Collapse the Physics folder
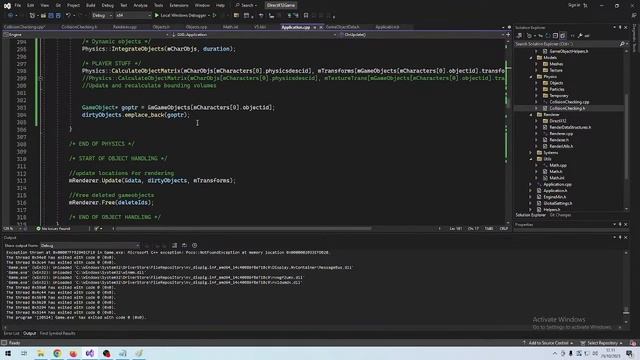The image size is (640, 360). pyautogui.click(x=531, y=77)
